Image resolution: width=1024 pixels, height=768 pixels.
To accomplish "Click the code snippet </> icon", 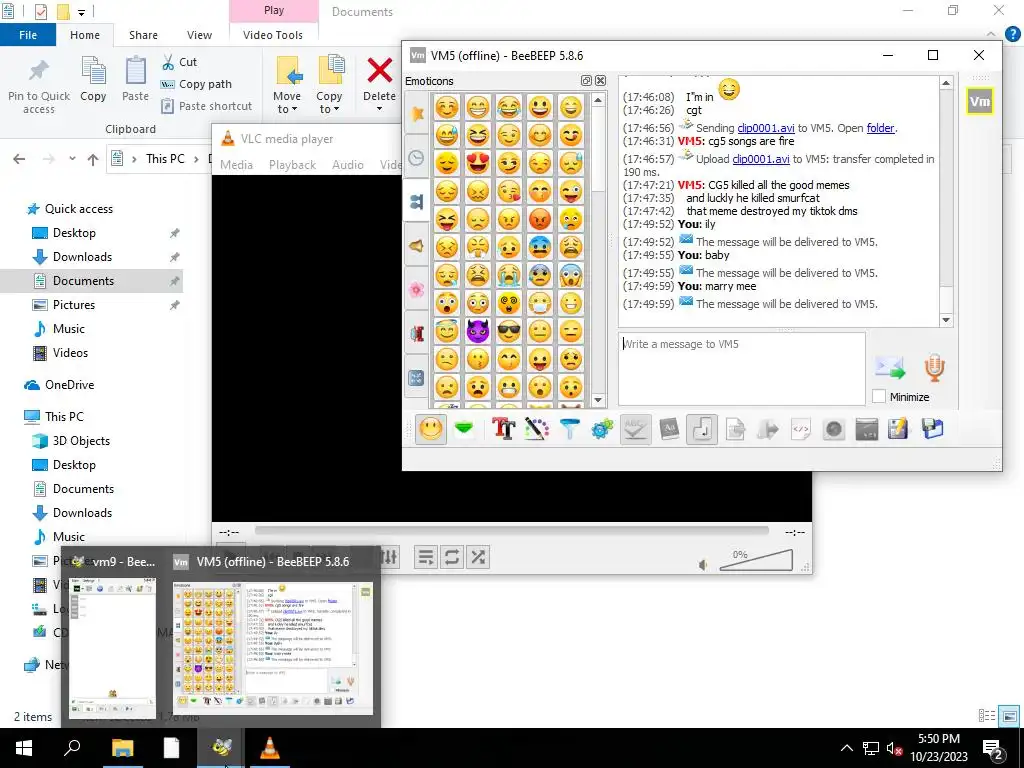I will pos(801,430).
